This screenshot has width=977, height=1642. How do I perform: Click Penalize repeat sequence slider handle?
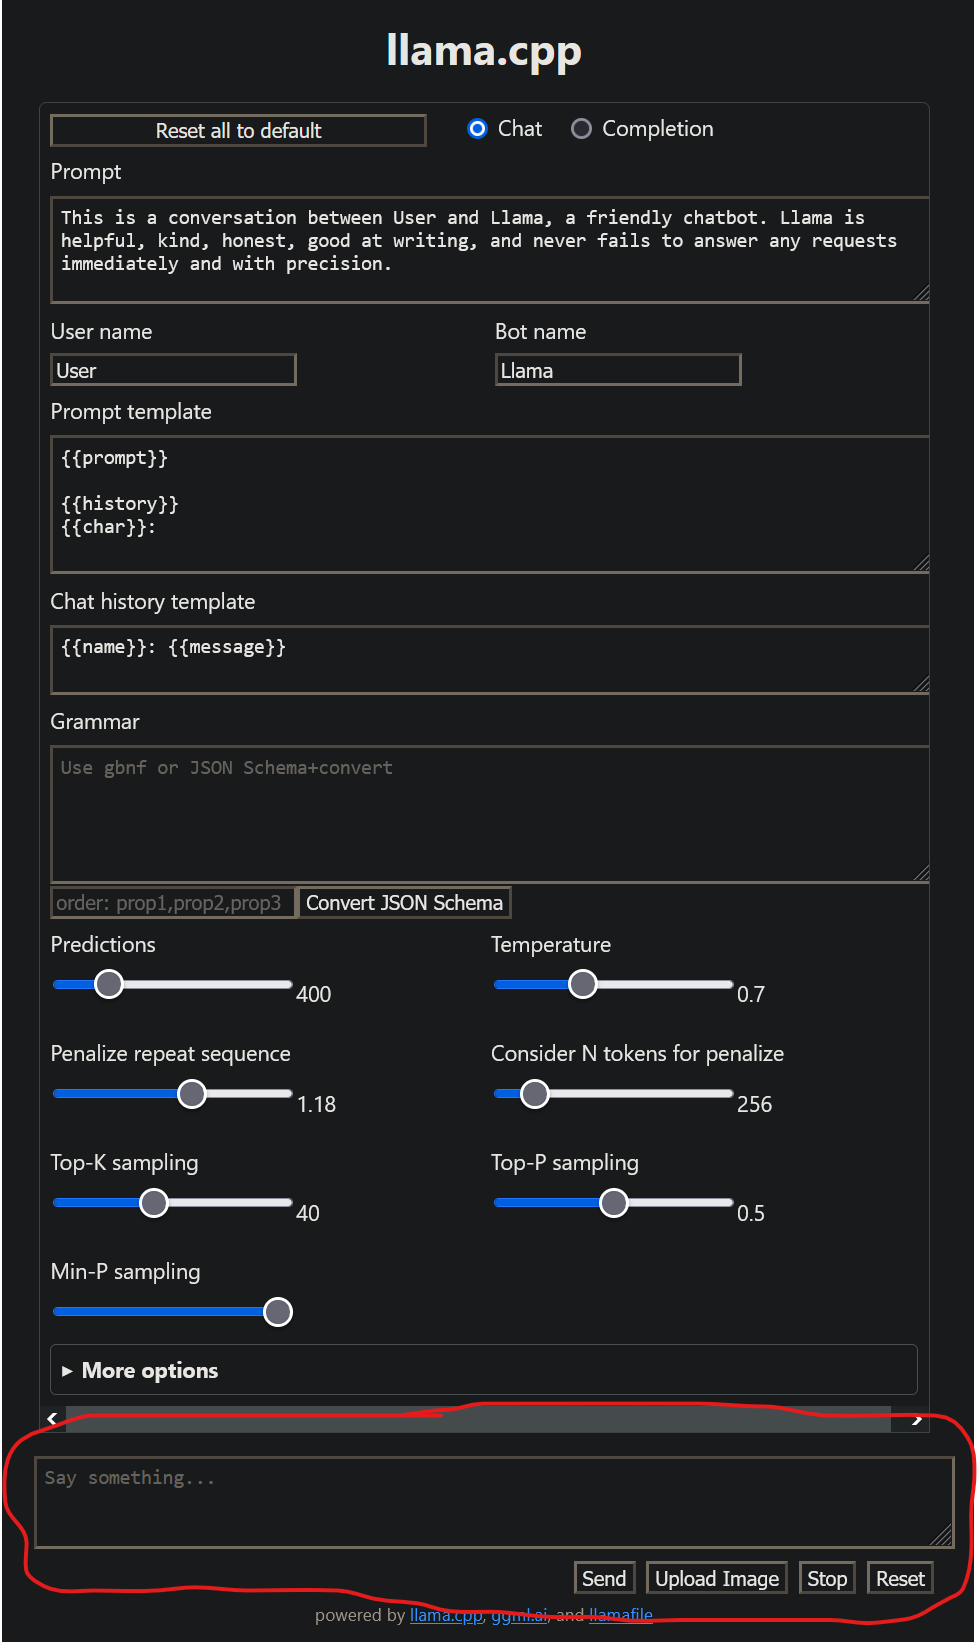(192, 1094)
